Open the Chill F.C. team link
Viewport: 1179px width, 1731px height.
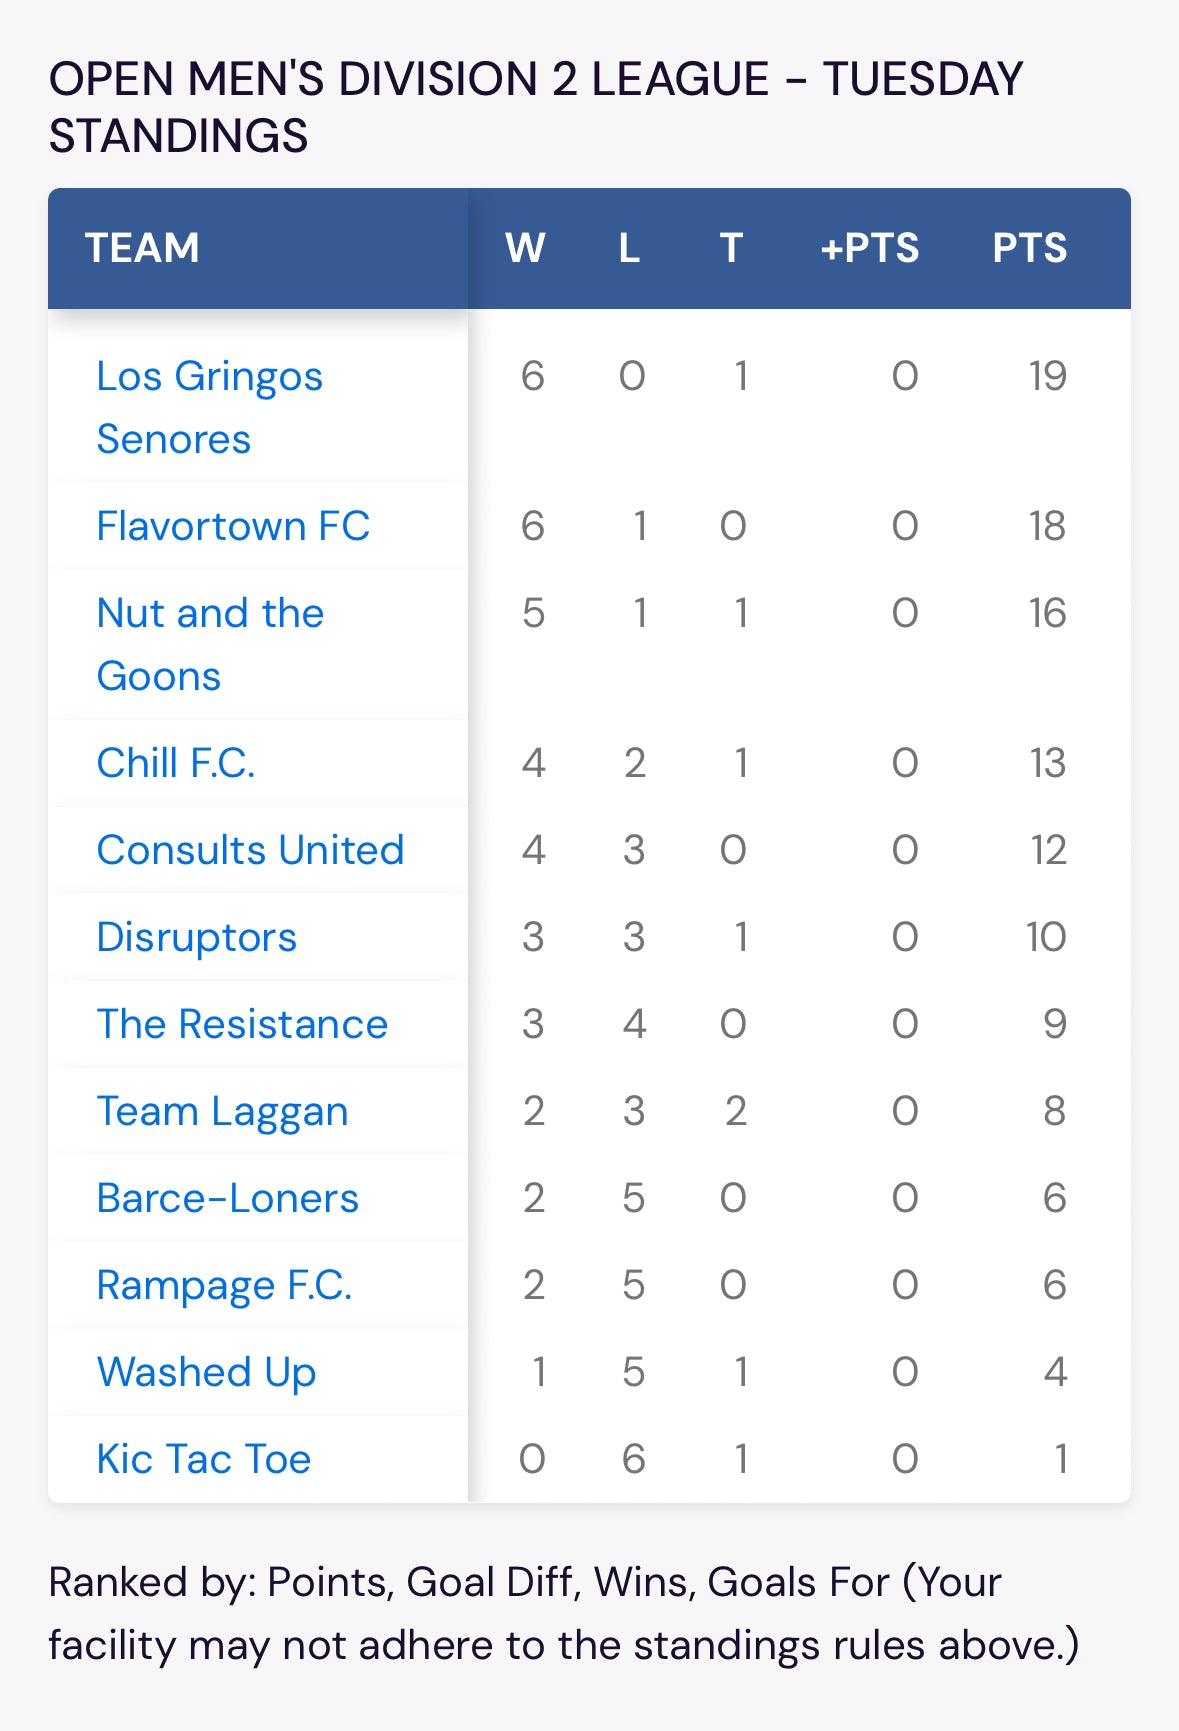tap(176, 763)
